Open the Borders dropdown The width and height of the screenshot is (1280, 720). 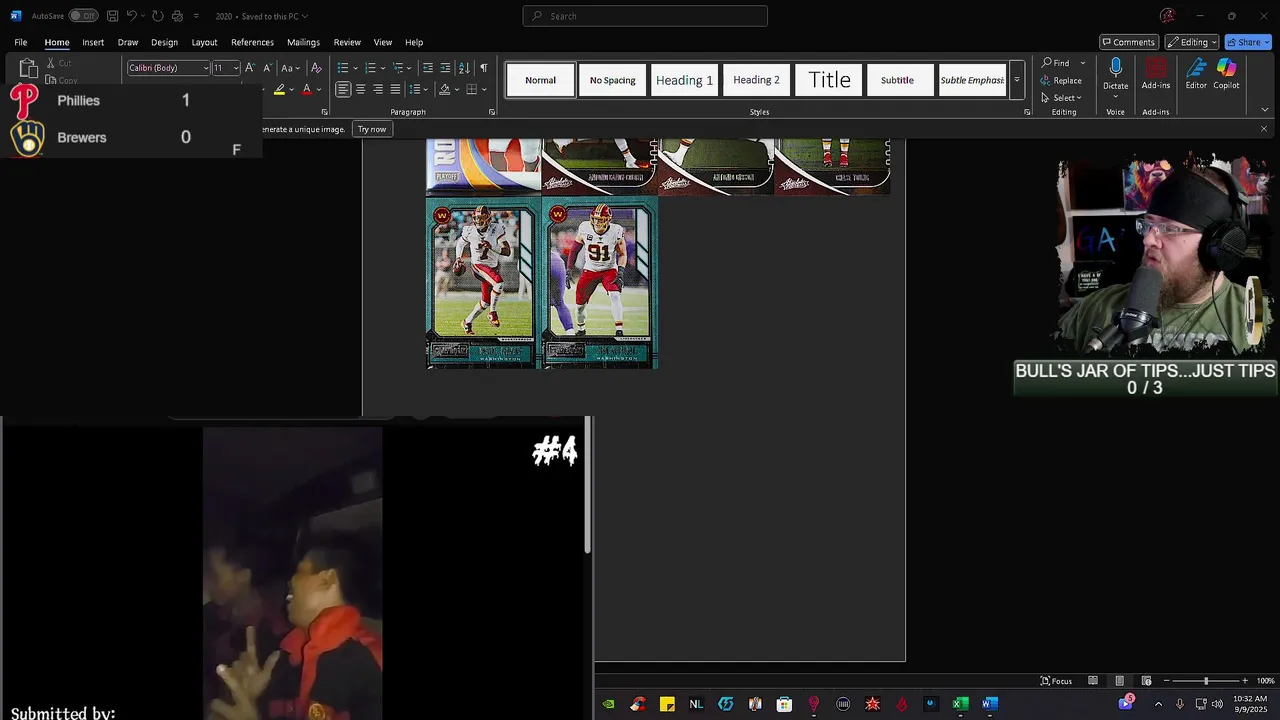pyautogui.click(x=485, y=89)
